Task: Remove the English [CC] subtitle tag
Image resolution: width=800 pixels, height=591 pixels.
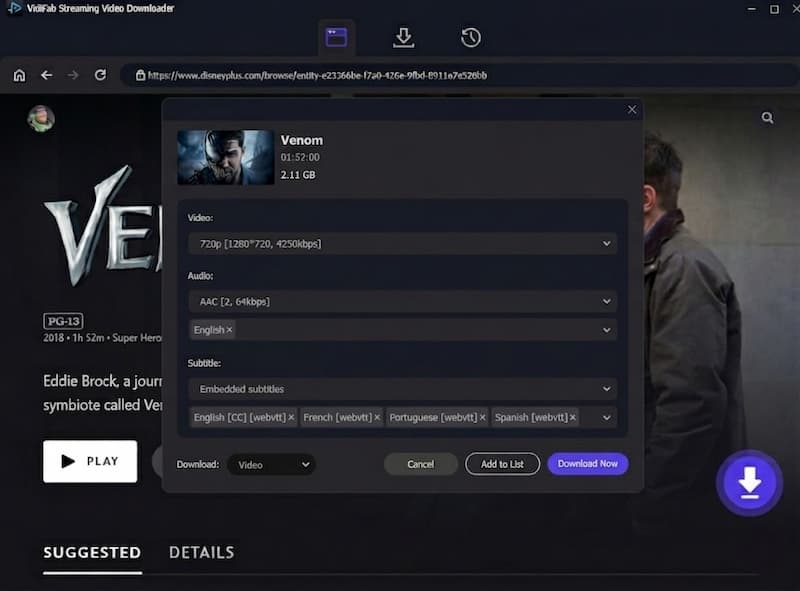Action: click(x=291, y=417)
